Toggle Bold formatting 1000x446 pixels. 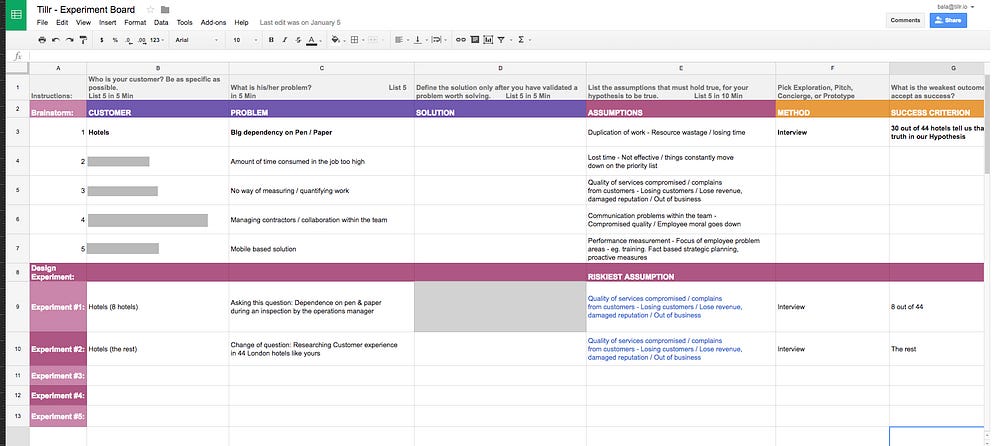(x=271, y=40)
